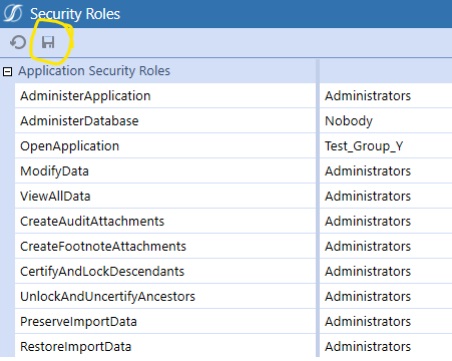Viewport: 452px width, 361px height.
Task: Edit Administrators value for UnlockAndUncertifyAncestors
Action: click(386, 296)
